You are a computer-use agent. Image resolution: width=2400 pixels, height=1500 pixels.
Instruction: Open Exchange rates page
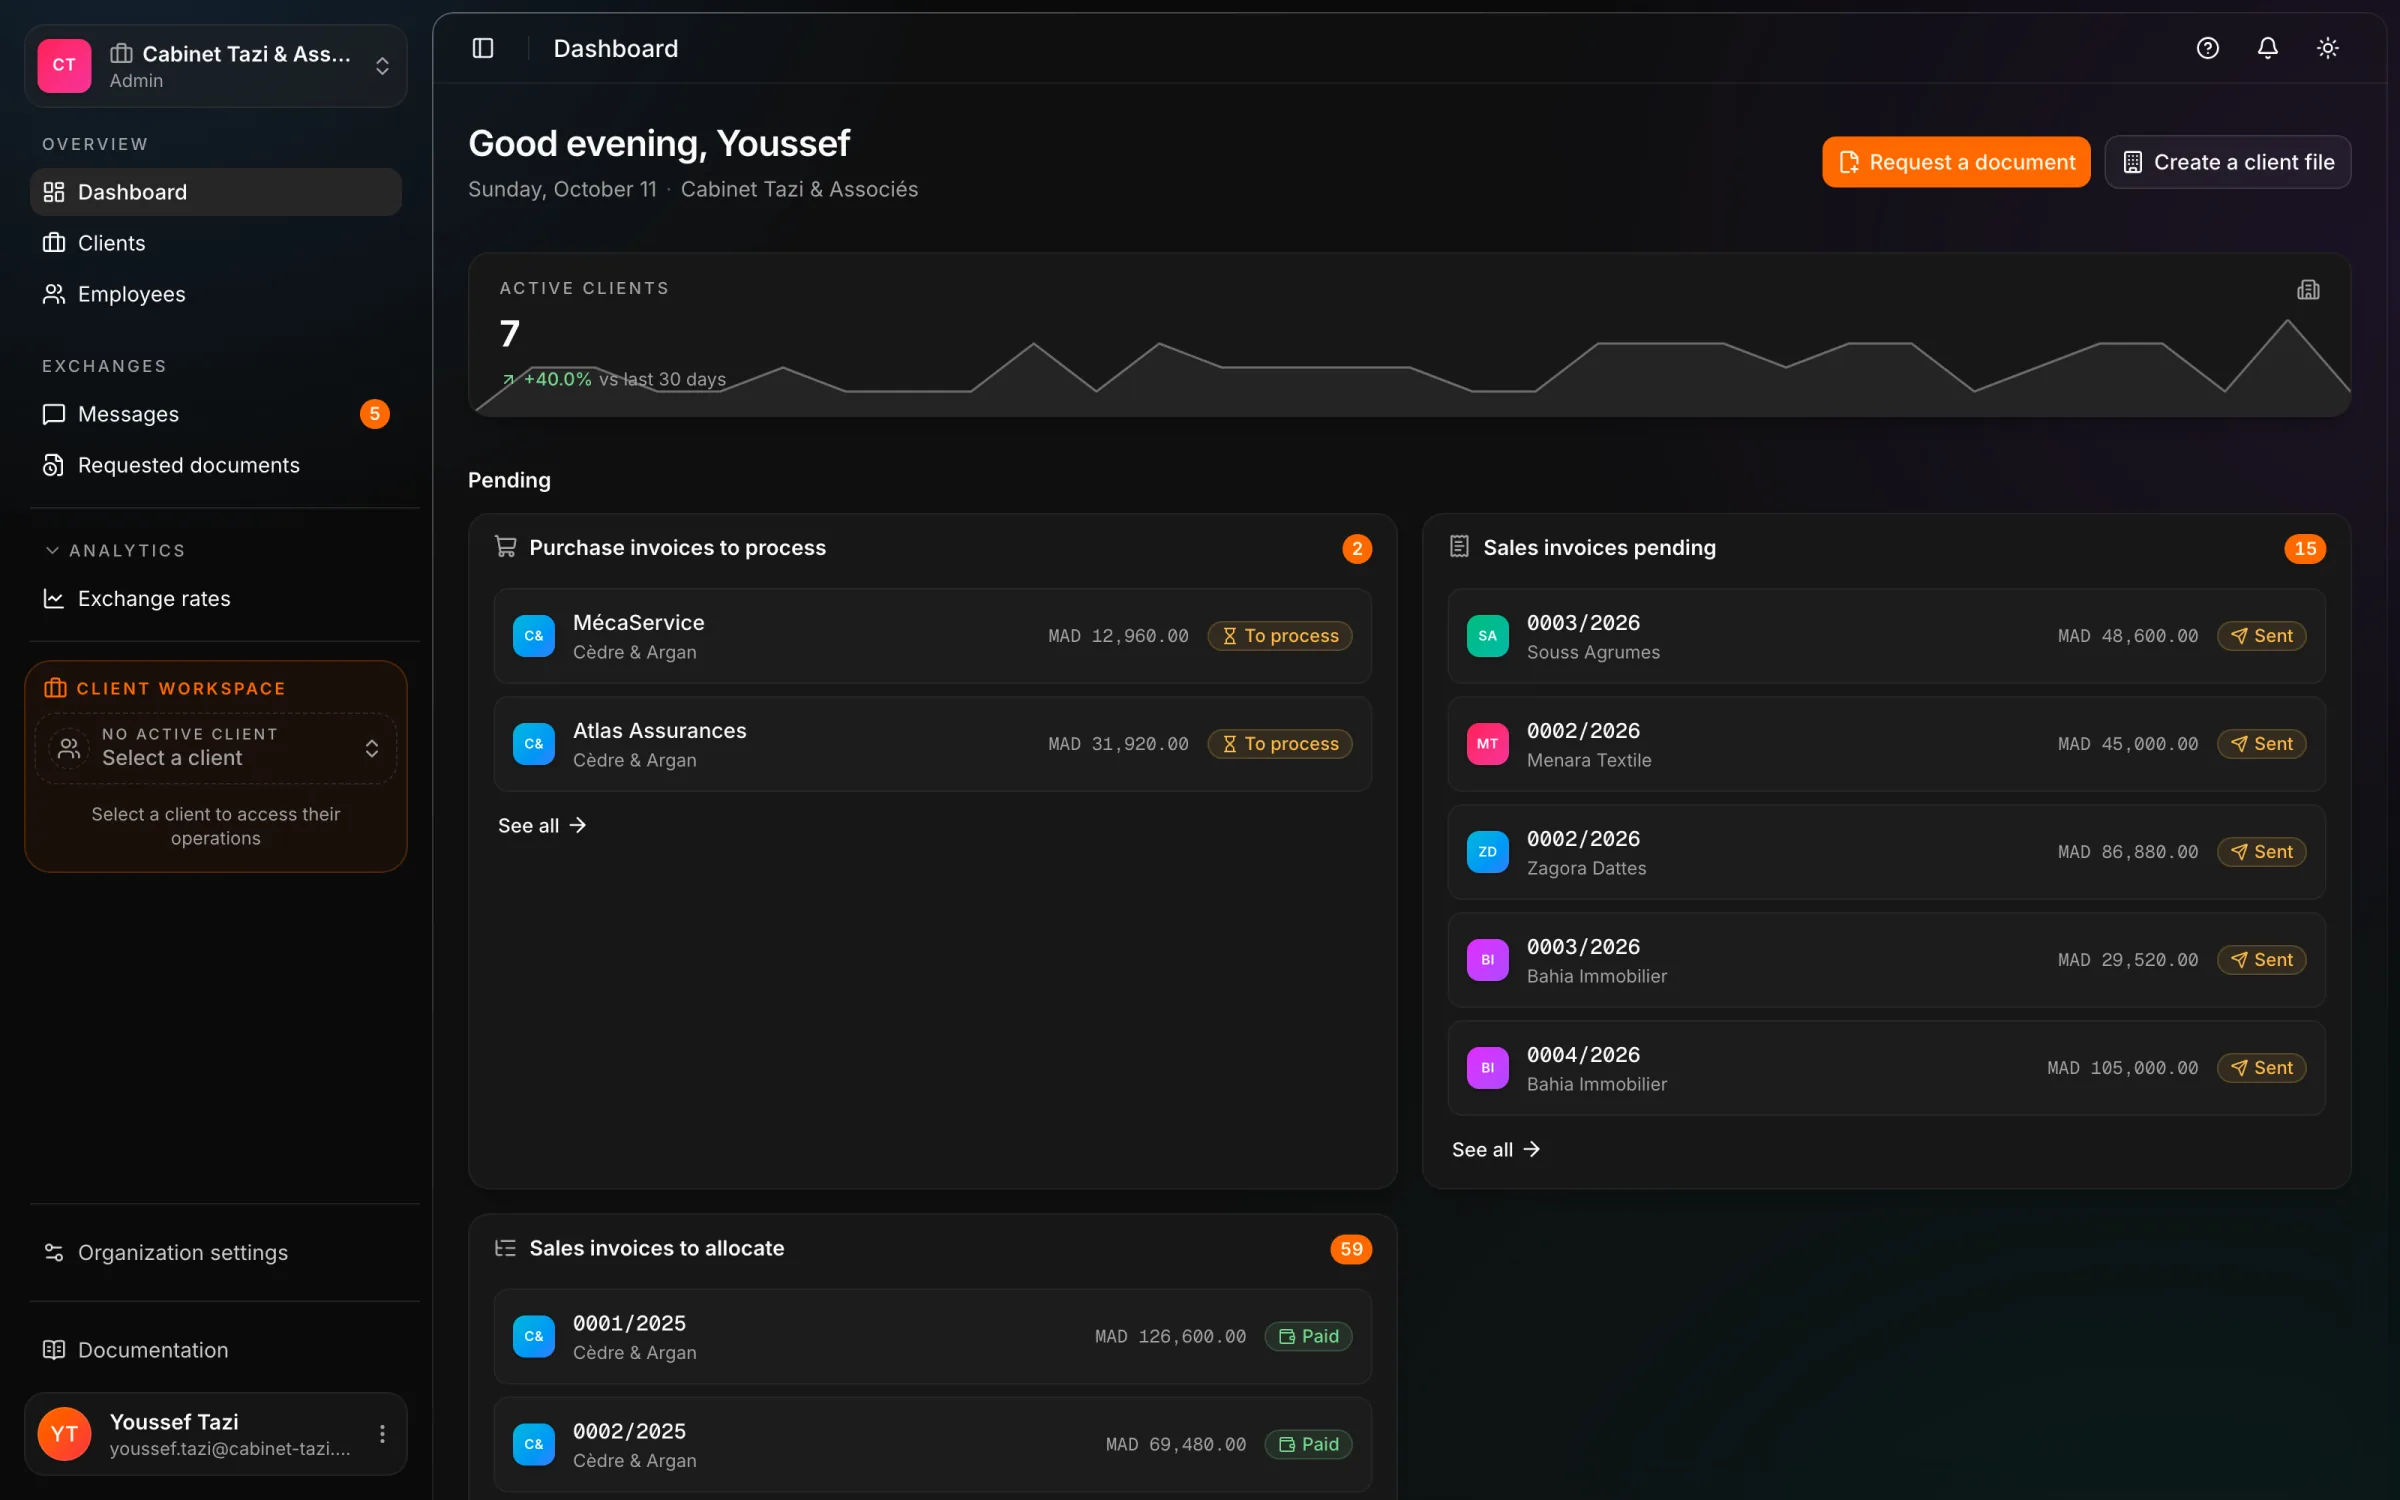coord(216,598)
